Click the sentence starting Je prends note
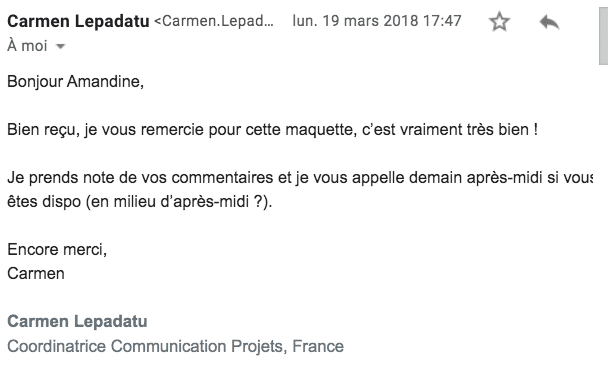Screen dimensions: 608x376 (300, 190)
